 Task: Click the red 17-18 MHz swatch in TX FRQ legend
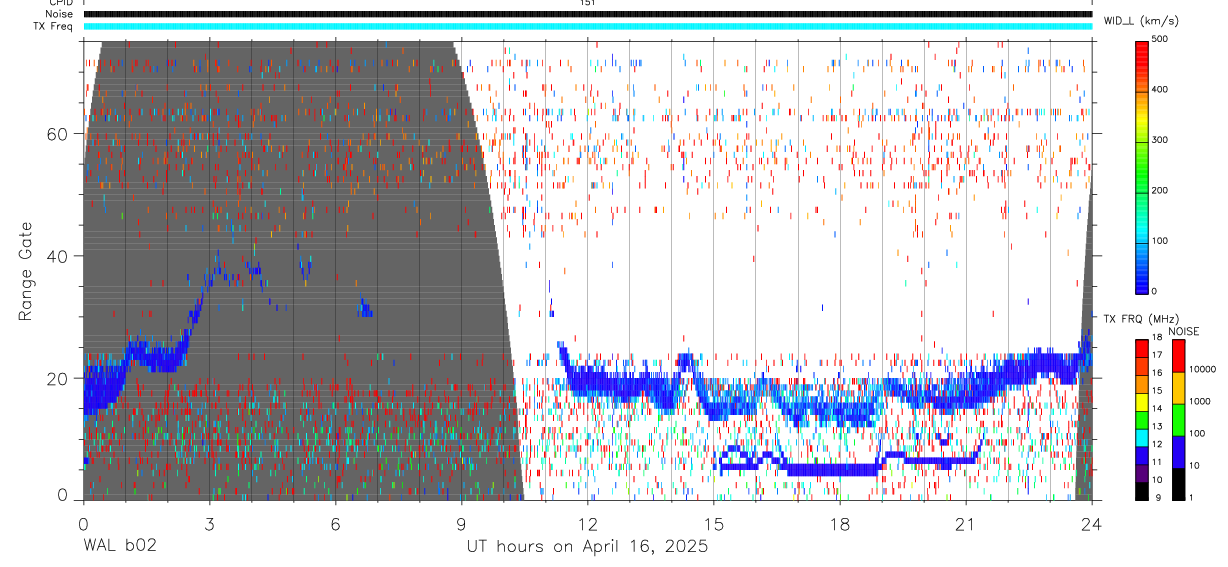(1142, 349)
